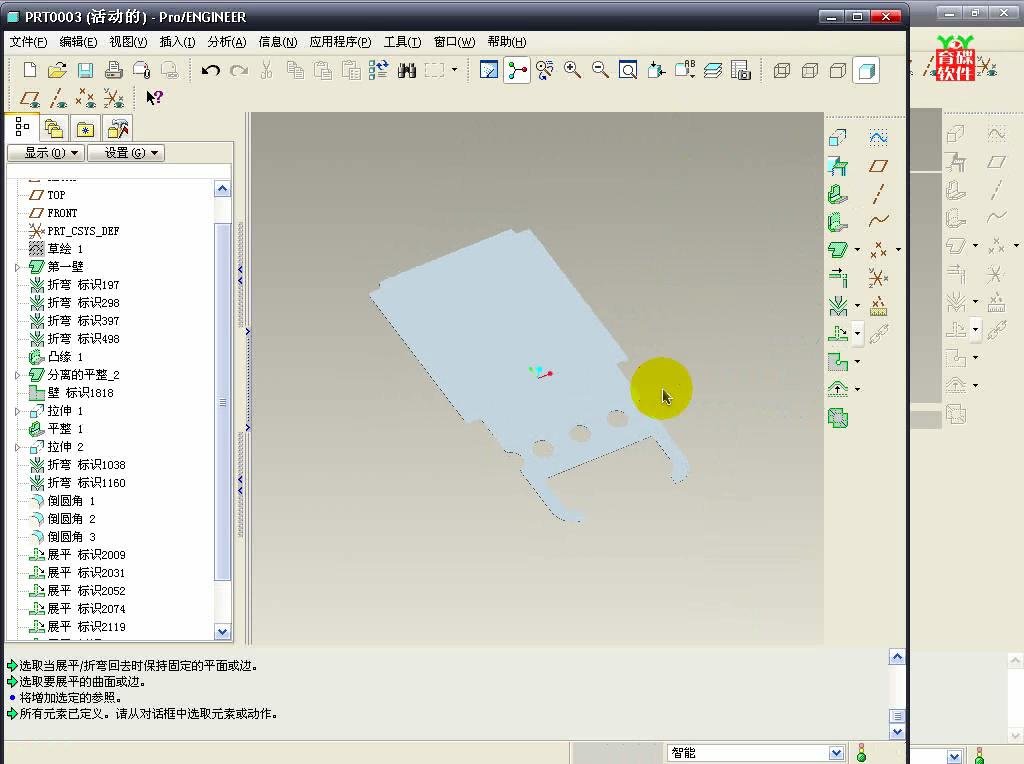Expand the 拉伸 2 tree node

point(18,447)
